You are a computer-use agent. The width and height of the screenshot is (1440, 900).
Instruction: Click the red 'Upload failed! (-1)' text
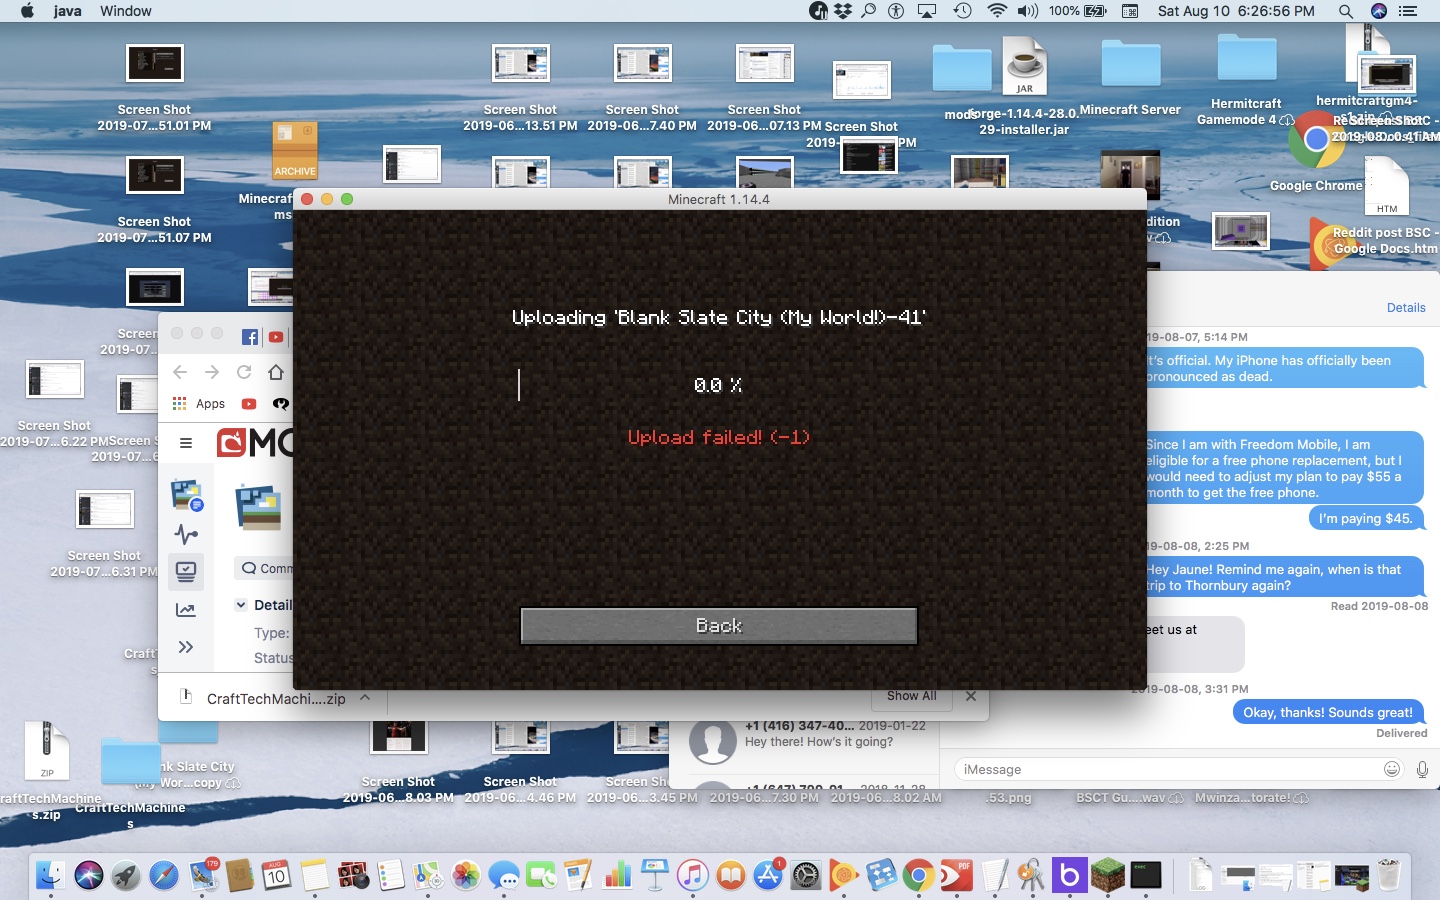click(x=718, y=437)
